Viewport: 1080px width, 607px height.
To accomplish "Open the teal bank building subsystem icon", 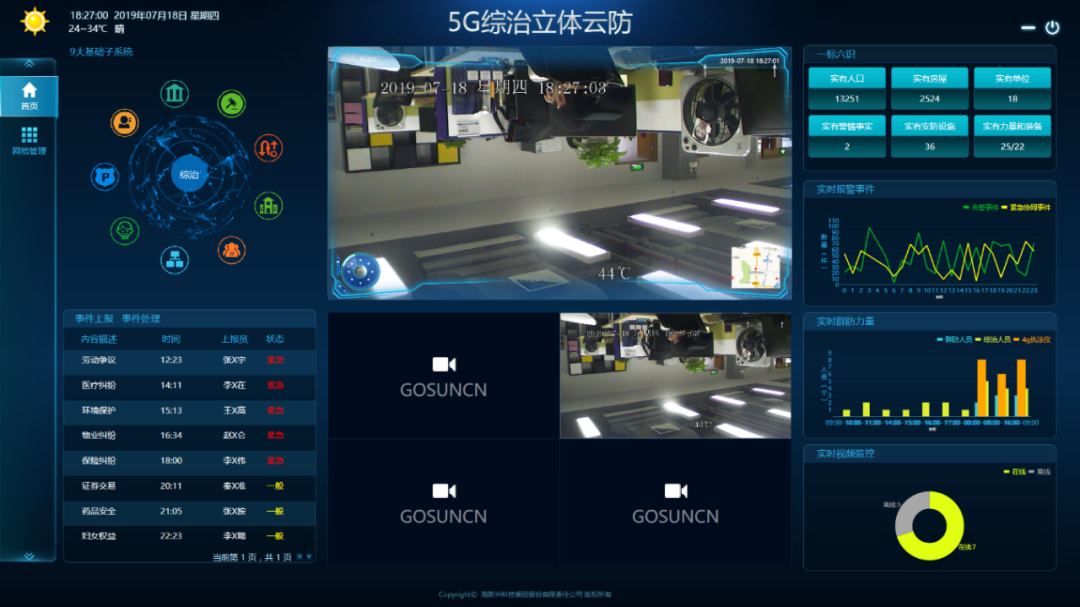I will pyautogui.click(x=175, y=95).
